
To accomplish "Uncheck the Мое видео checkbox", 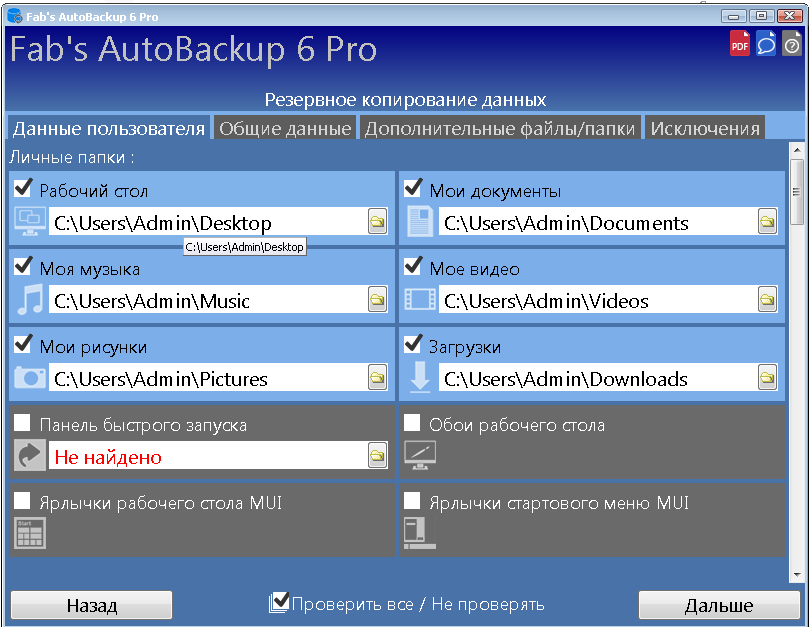I will point(413,267).
